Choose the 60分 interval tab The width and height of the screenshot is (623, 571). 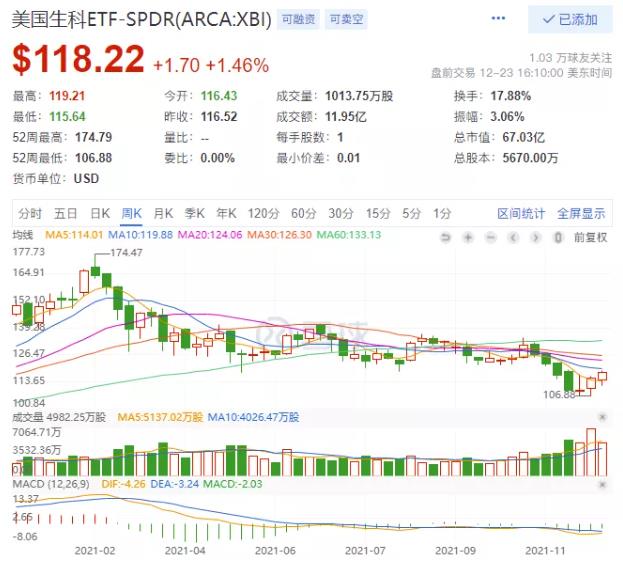pos(303,213)
